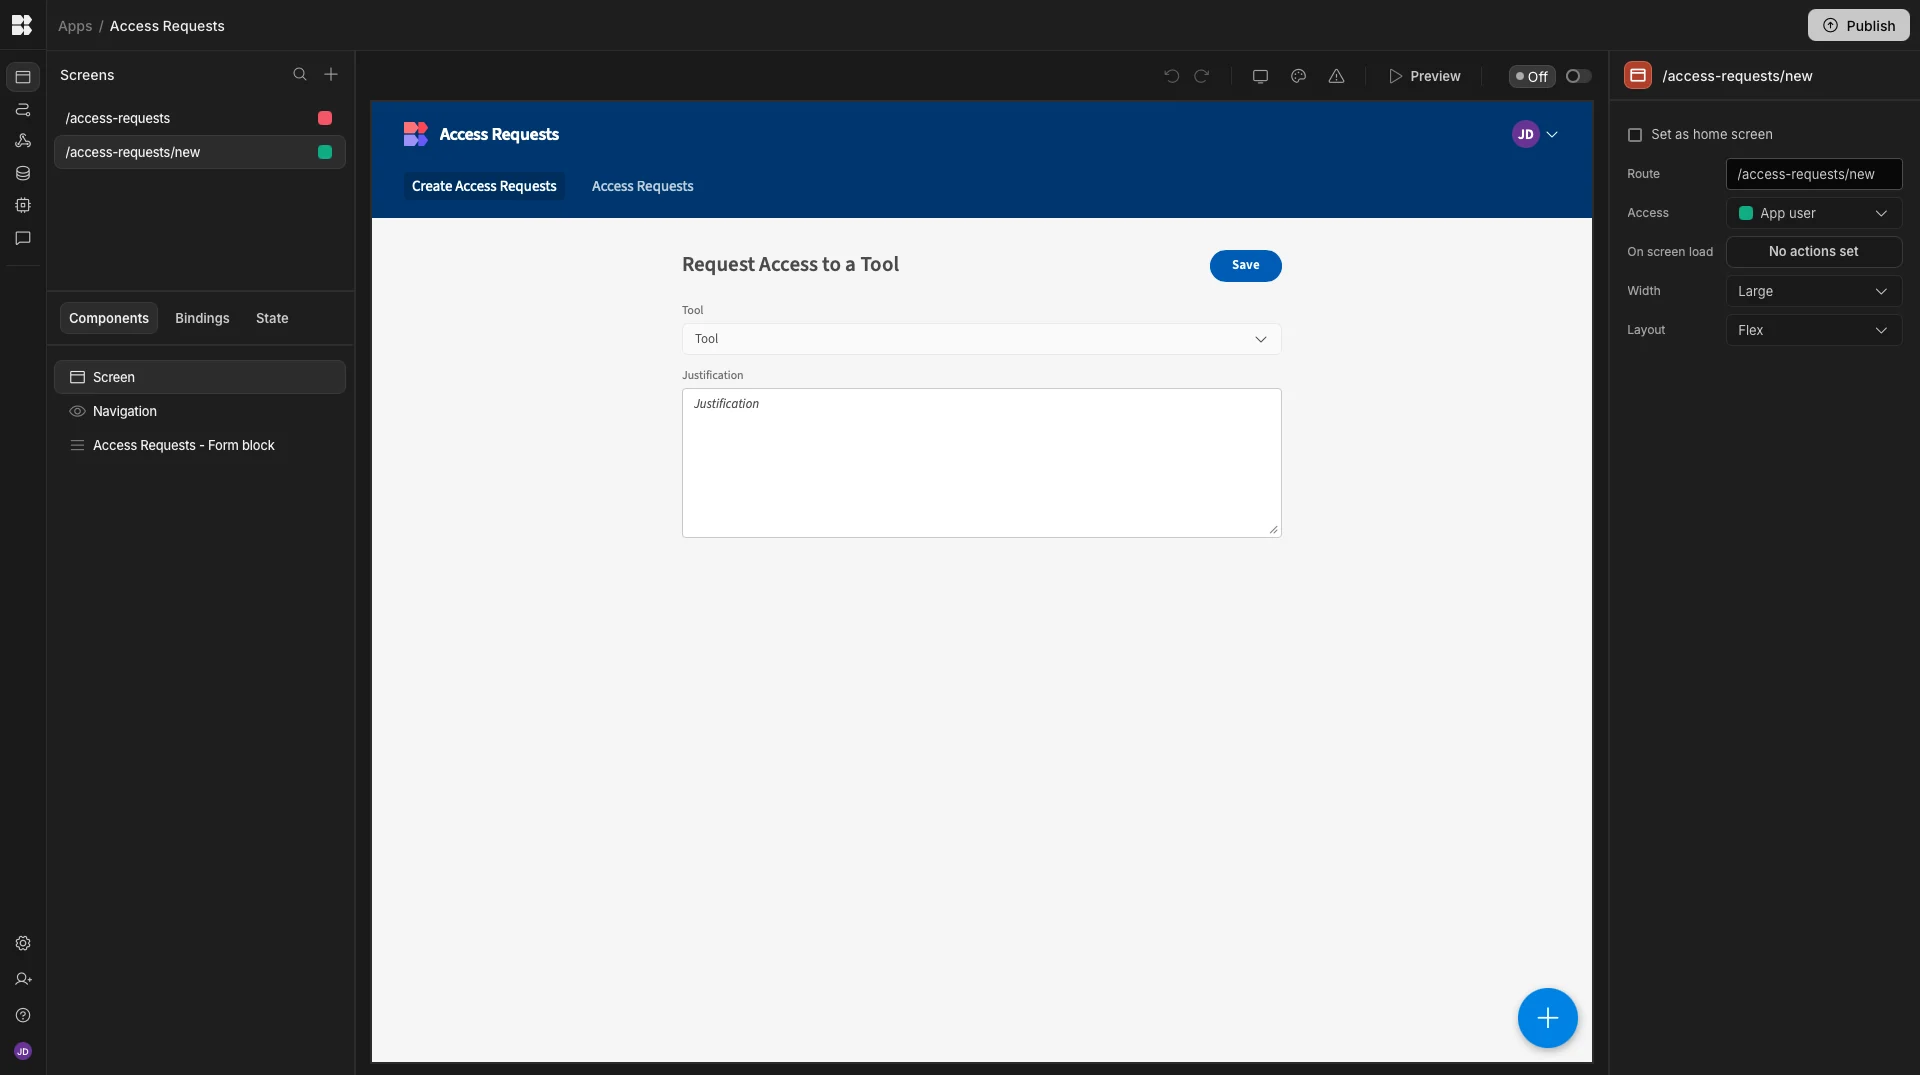
Task: Open the Automations sidebar icon
Action: pos(23,110)
